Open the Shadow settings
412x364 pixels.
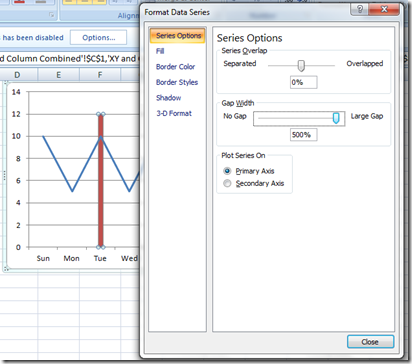pyautogui.click(x=169, y=98)
